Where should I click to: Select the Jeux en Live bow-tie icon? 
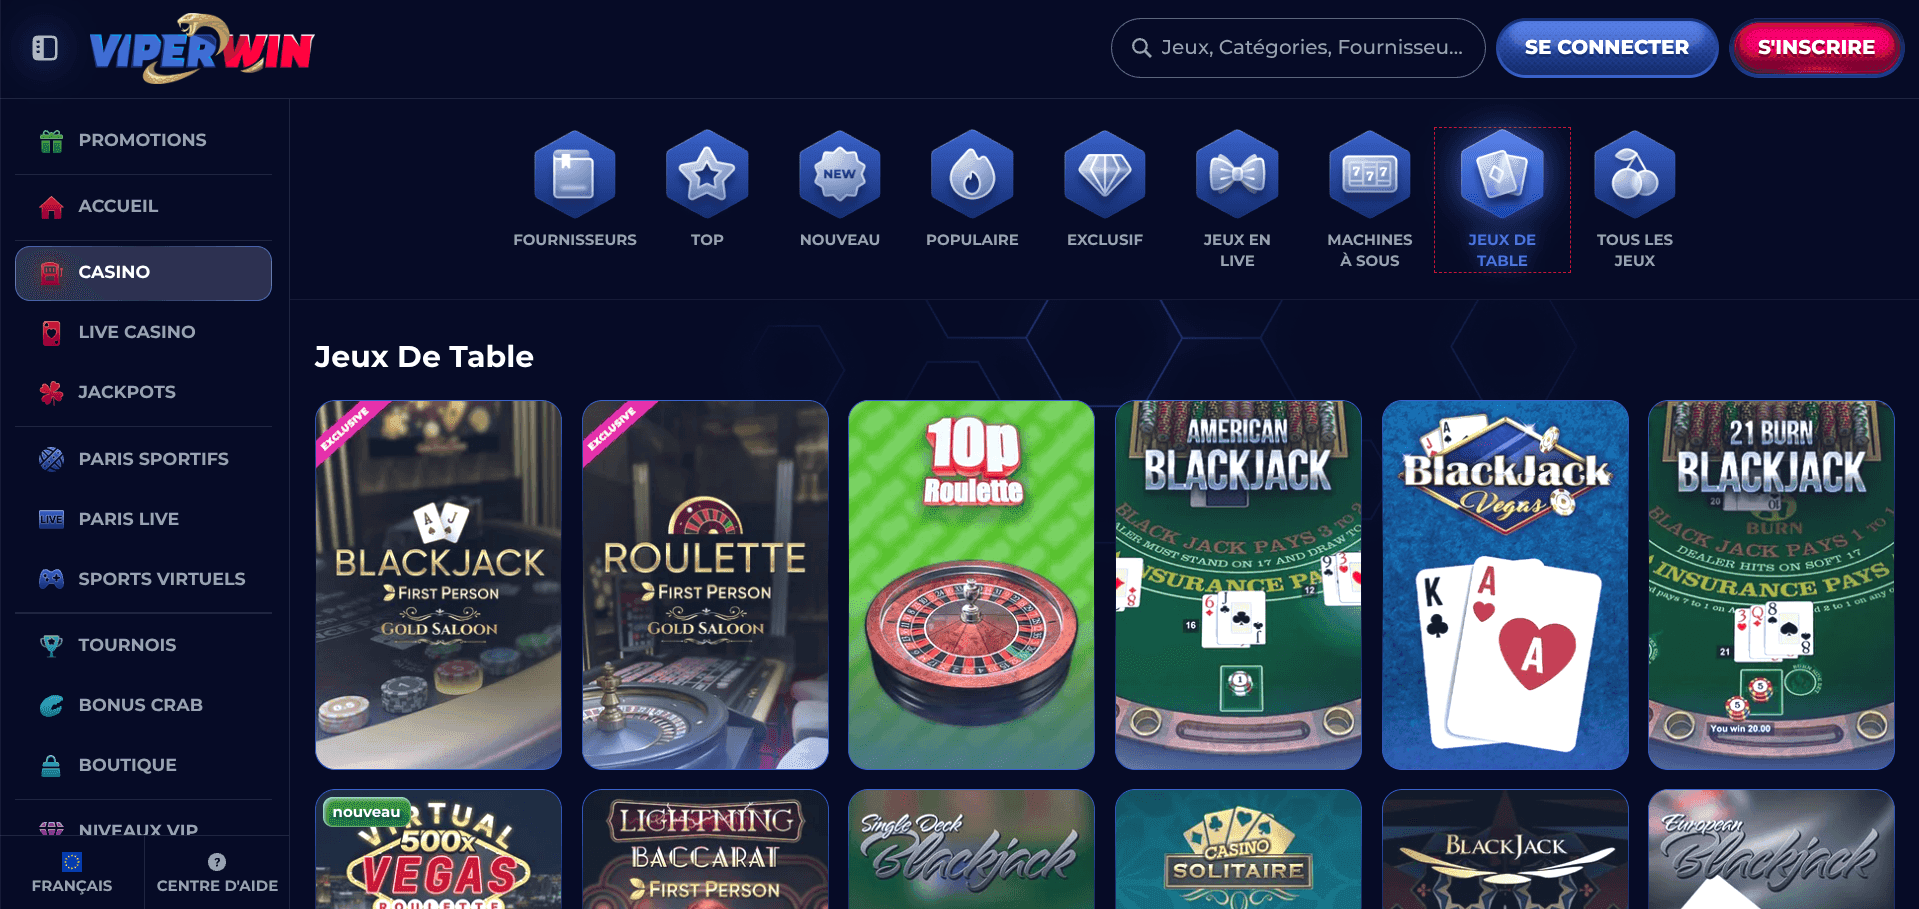1237,175
